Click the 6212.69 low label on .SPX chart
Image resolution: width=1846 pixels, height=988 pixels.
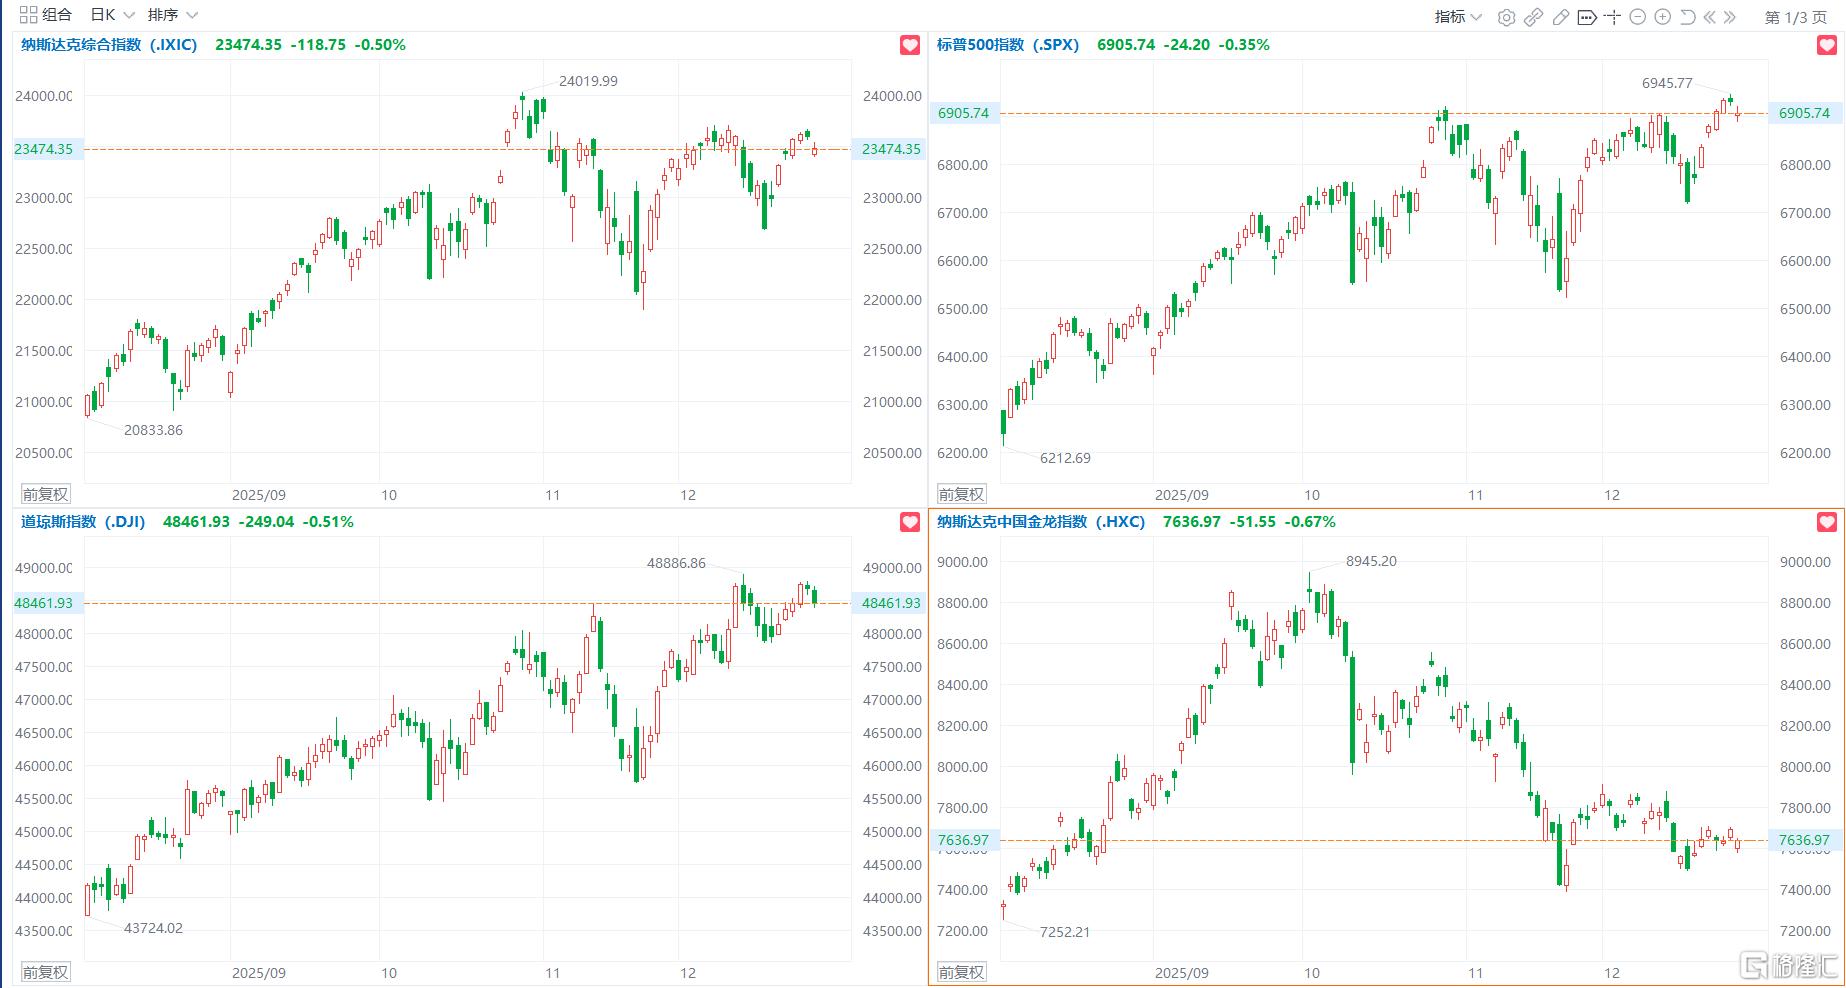(1065, 458)
